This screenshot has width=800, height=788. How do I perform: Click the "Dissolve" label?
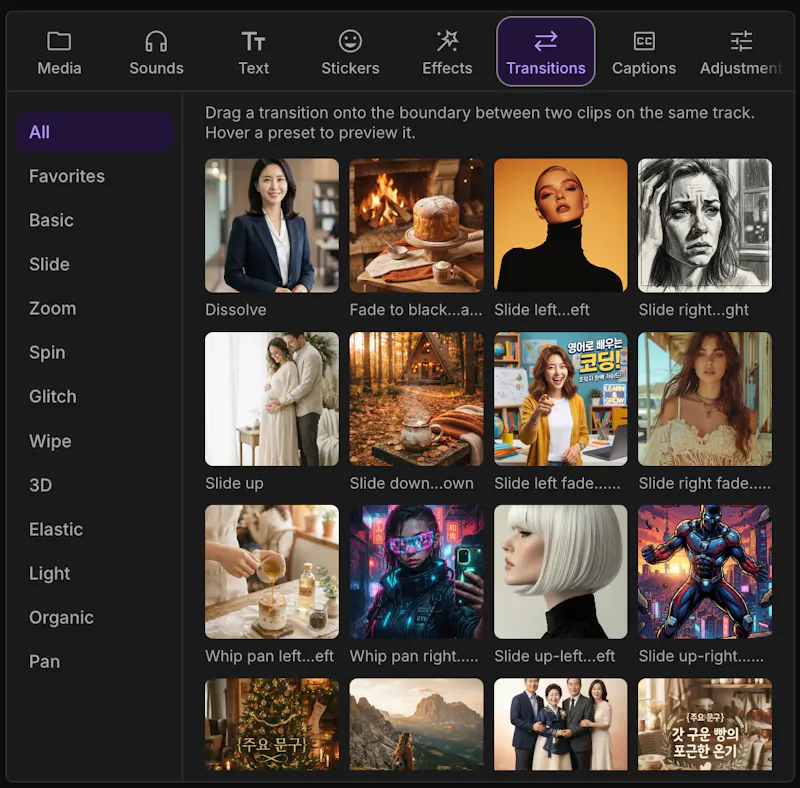pos(236,310)
